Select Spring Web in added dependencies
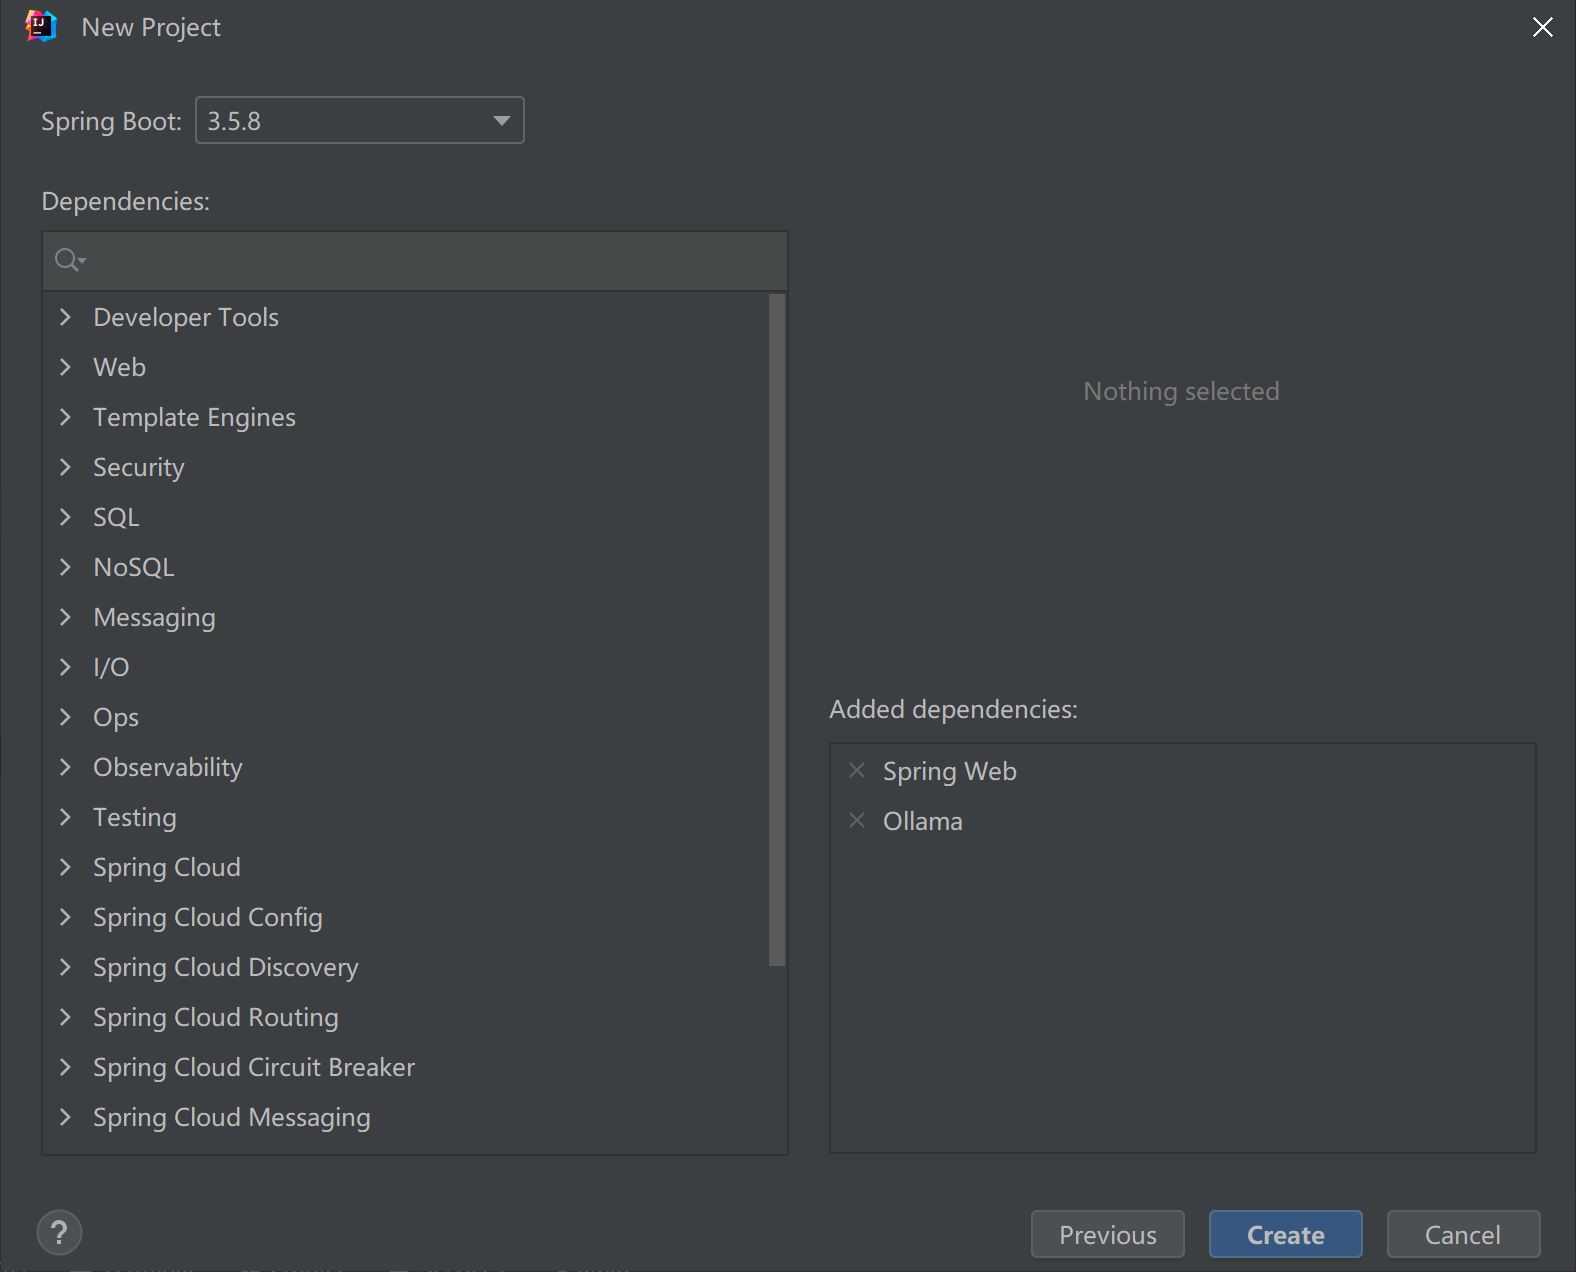 pyautogui.click(x=1183, y=771)
